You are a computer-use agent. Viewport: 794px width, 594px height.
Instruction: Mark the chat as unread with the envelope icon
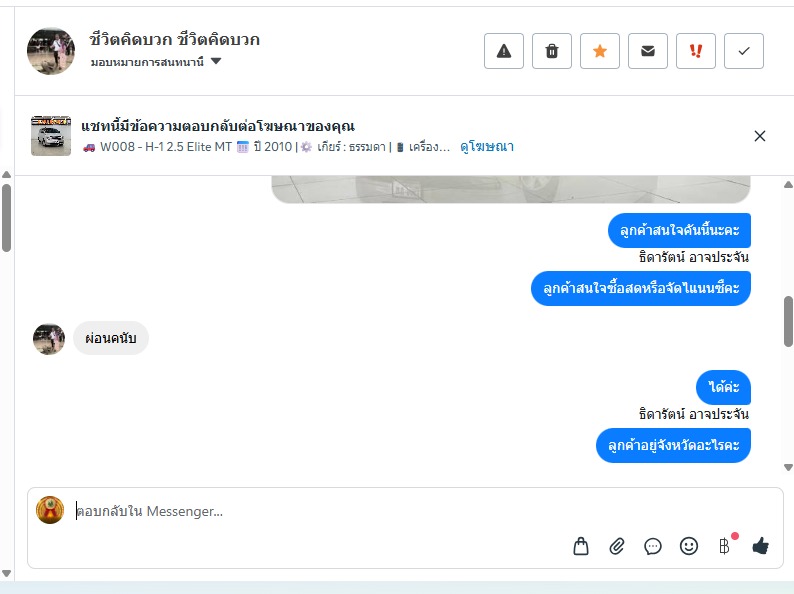[648, 51]
